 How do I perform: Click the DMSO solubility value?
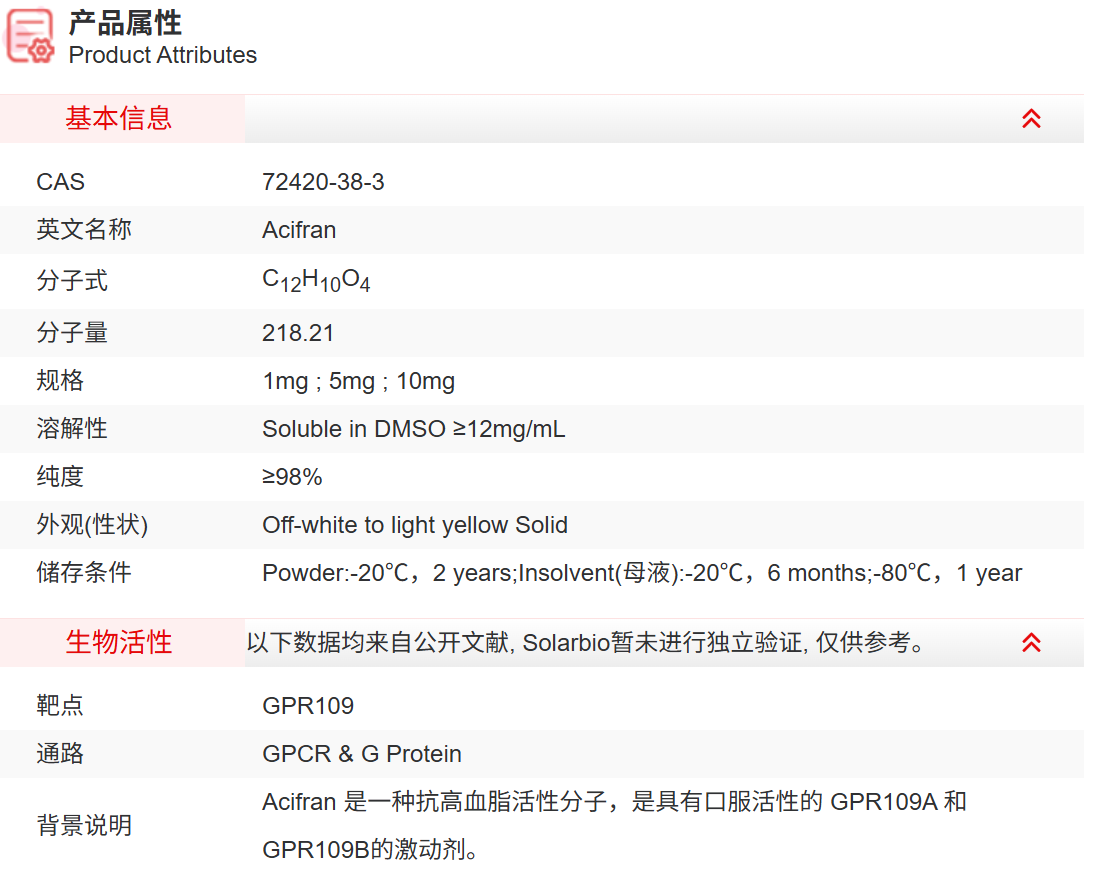[x=413, y=429]
